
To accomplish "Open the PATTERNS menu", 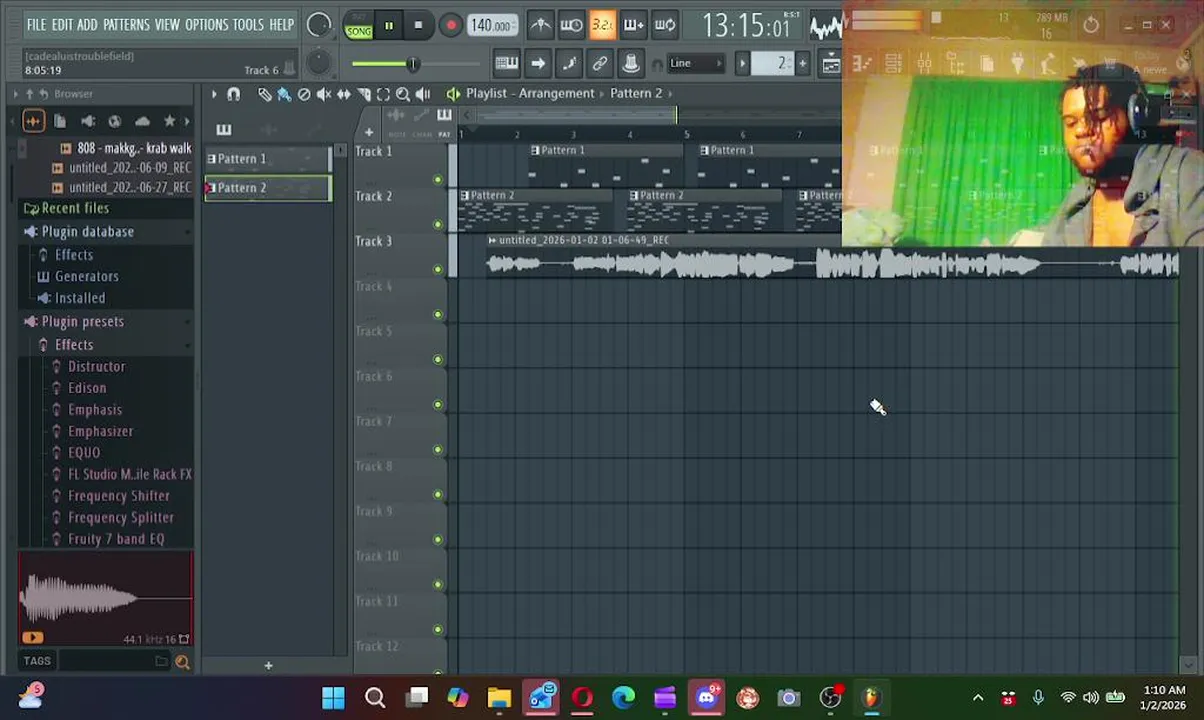I will coord(126,24).
